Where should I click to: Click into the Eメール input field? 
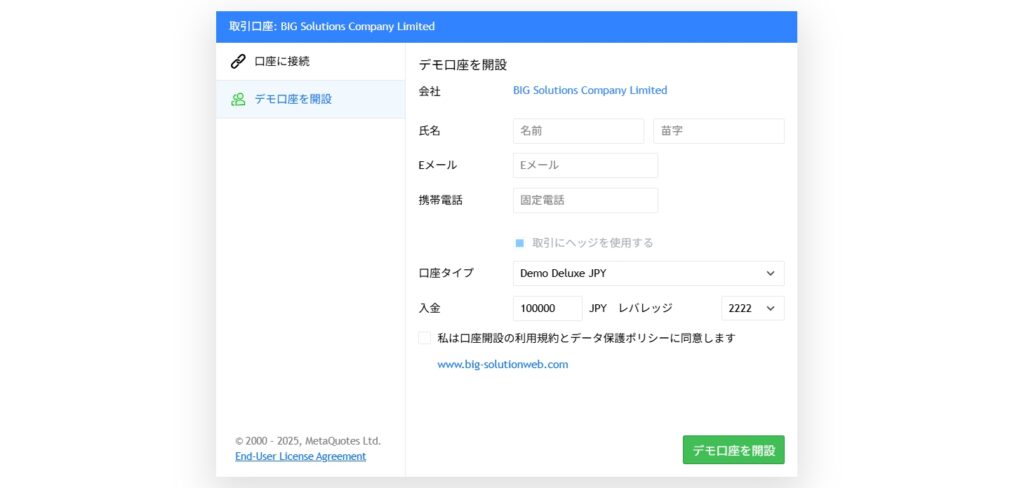(x=585, y=165)
